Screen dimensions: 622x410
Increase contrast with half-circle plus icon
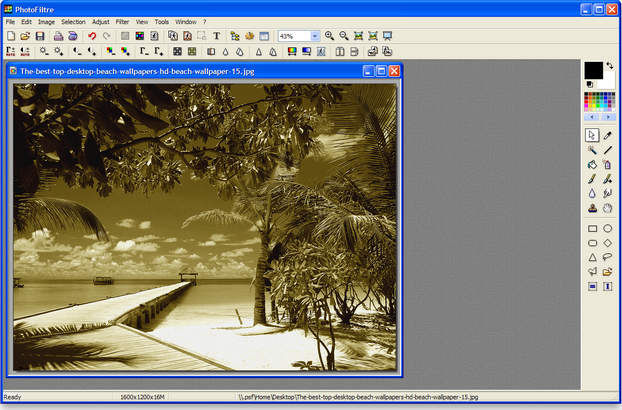point(92,51)
